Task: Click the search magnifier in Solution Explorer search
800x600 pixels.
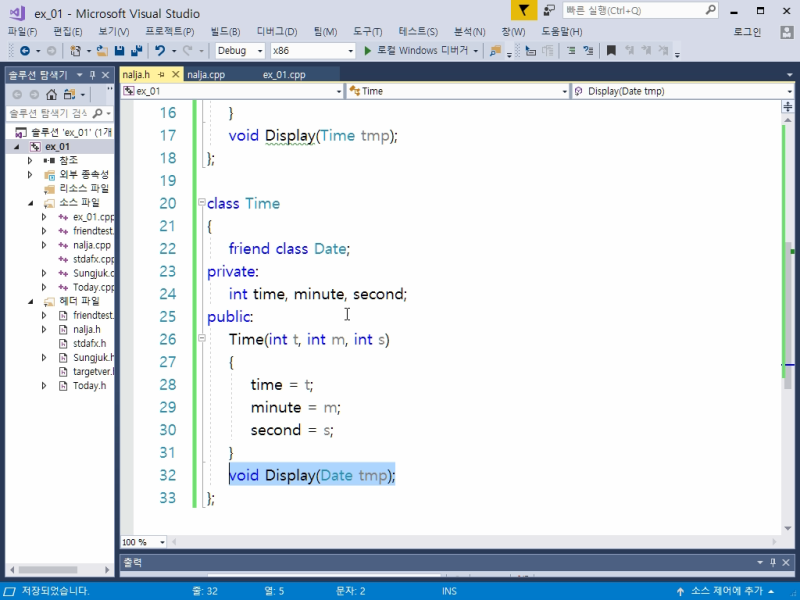Action: coord(97,113)
